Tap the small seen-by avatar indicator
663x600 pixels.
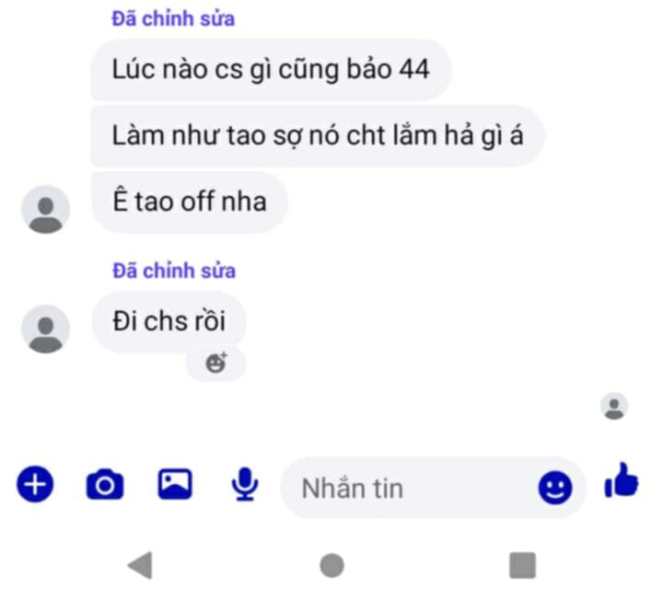coord(614,406)
